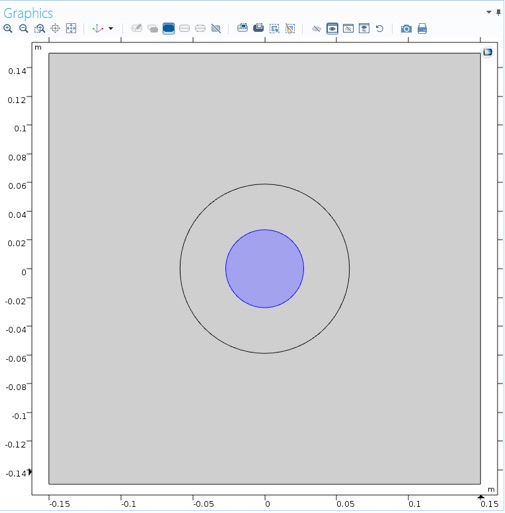Click the Select Box tool icon

274,29
